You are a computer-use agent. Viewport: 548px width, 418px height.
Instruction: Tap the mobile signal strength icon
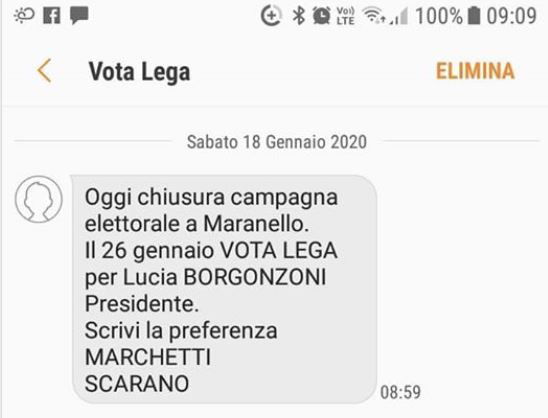[x=399, y=16]
